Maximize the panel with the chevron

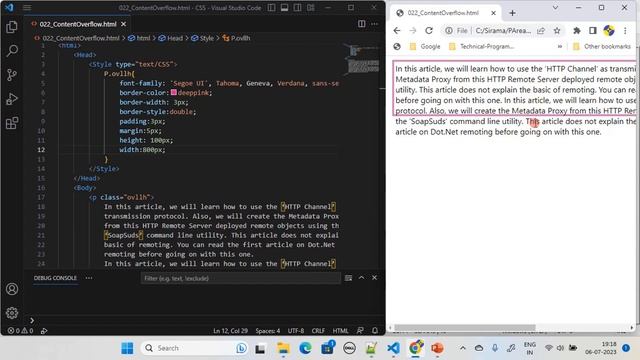click(x=361, y=278)
